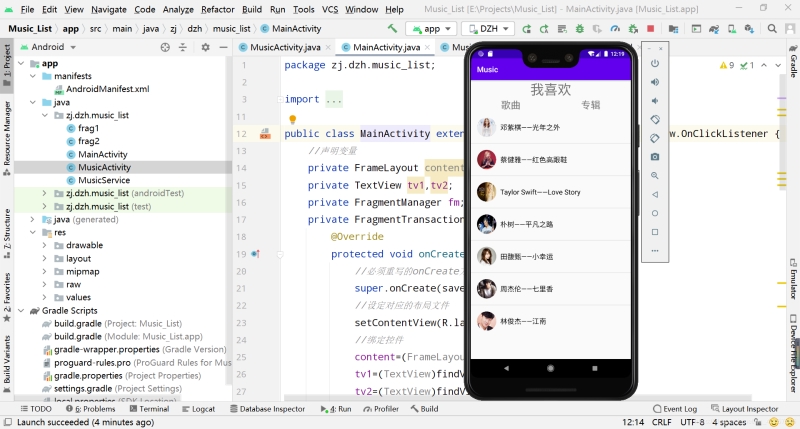Open the Logcat tool window
The height and width of the screenshot is (429, 800).
(x=197, y=409)
